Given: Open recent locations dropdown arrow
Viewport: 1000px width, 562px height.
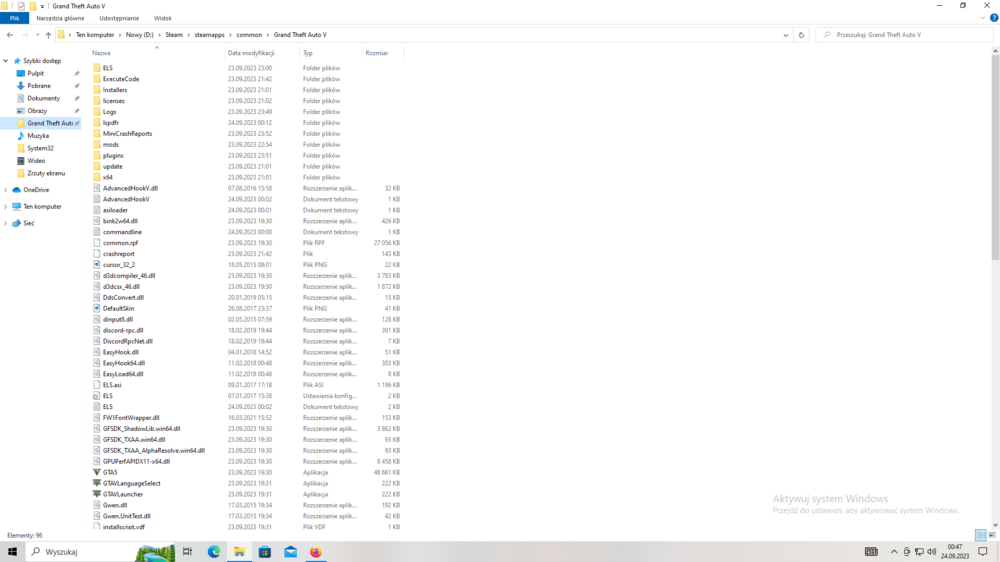Looking at the screenshot, I should click(x=37, y=35).
